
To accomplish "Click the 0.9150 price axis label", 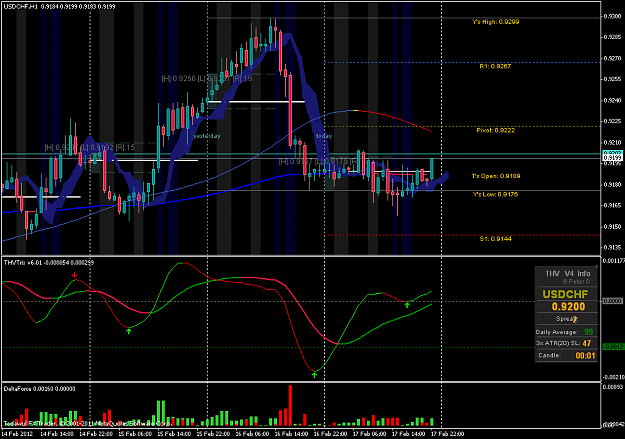I will click(x=612, y=226).
